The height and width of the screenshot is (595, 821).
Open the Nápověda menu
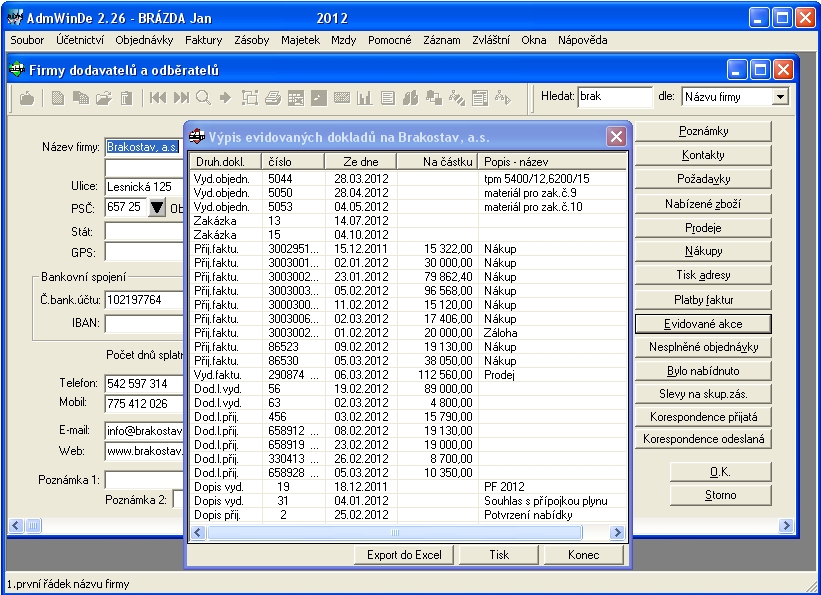point(582,40)
